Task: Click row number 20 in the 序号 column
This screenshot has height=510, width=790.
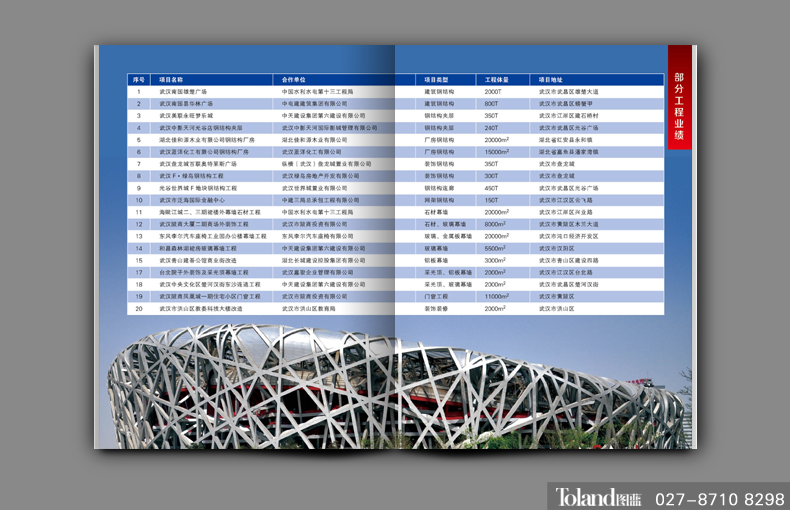Action: (x=139, y=309)
